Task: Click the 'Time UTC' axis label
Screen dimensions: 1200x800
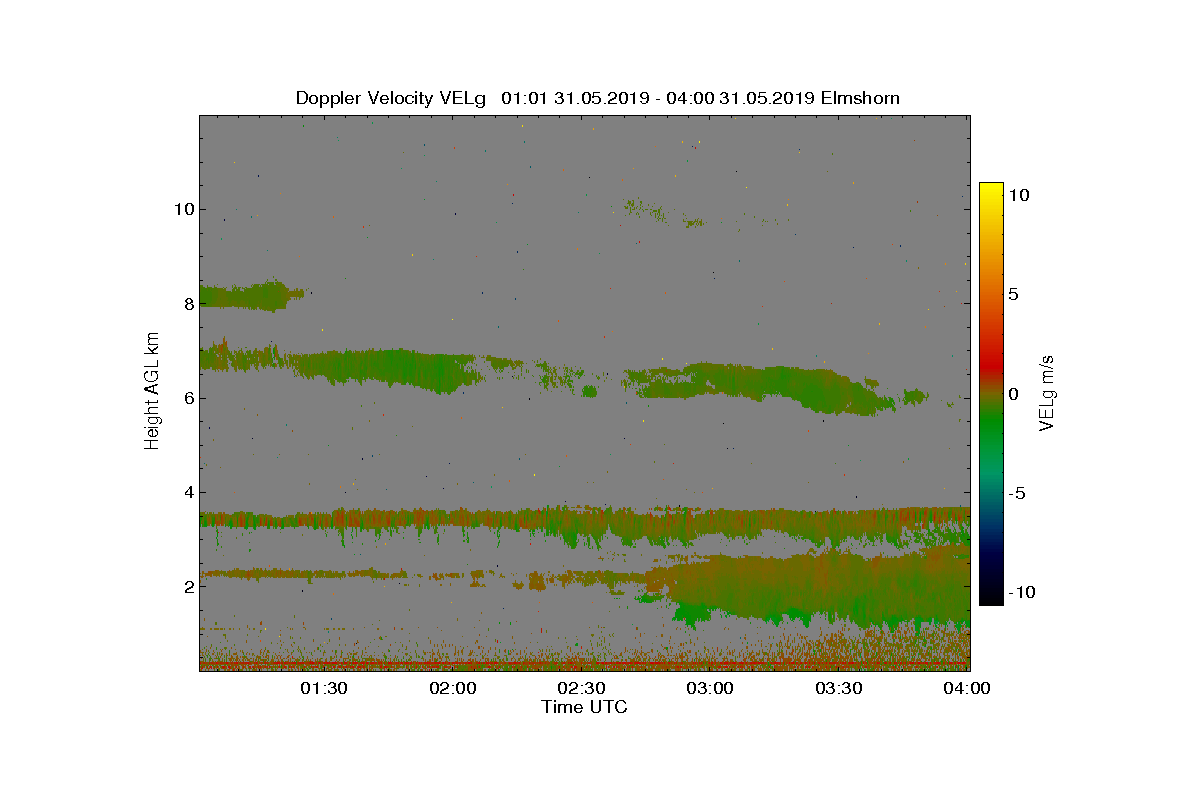Action: click(584, 707)
